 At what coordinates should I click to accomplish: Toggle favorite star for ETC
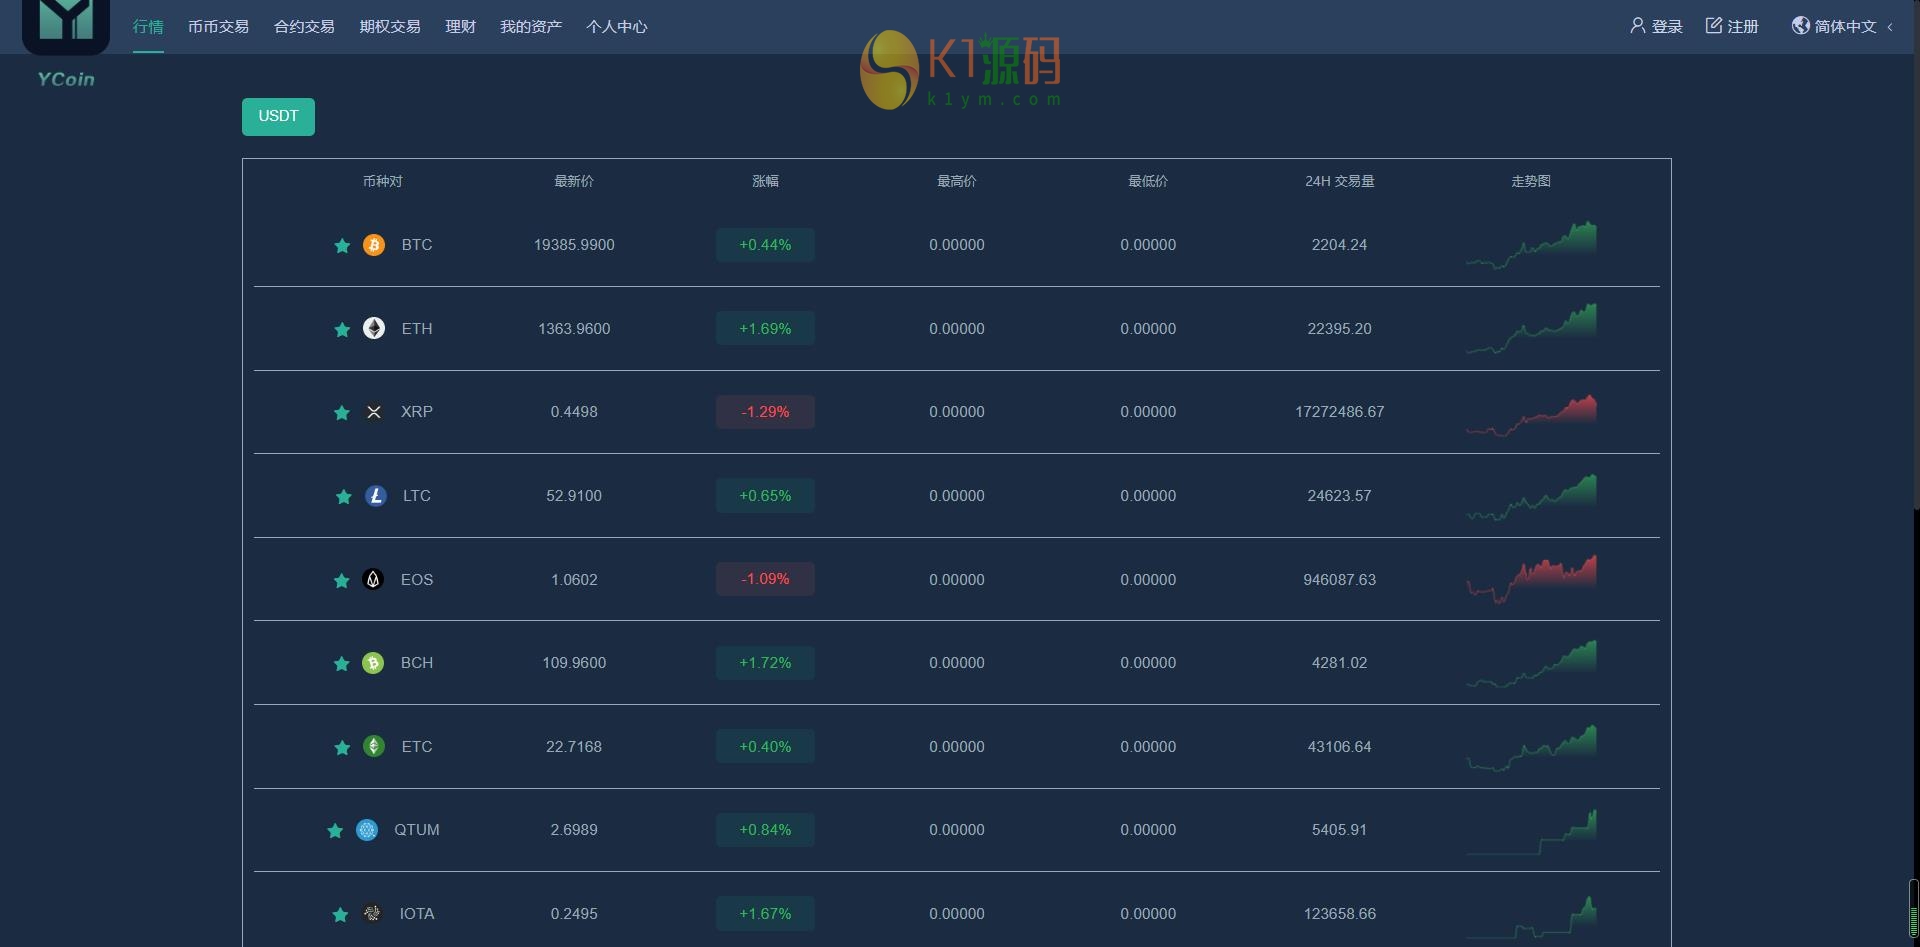click(342, 748)
